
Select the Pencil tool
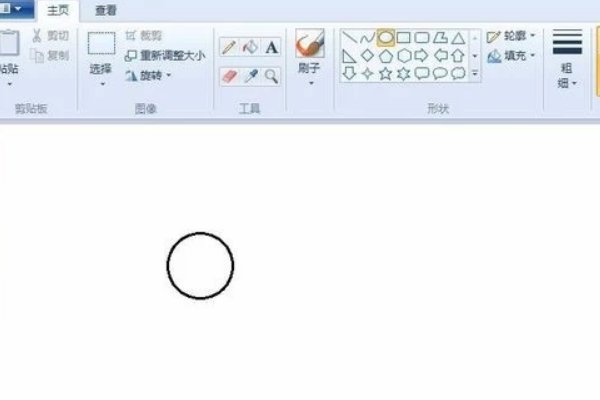coord(229,47)
